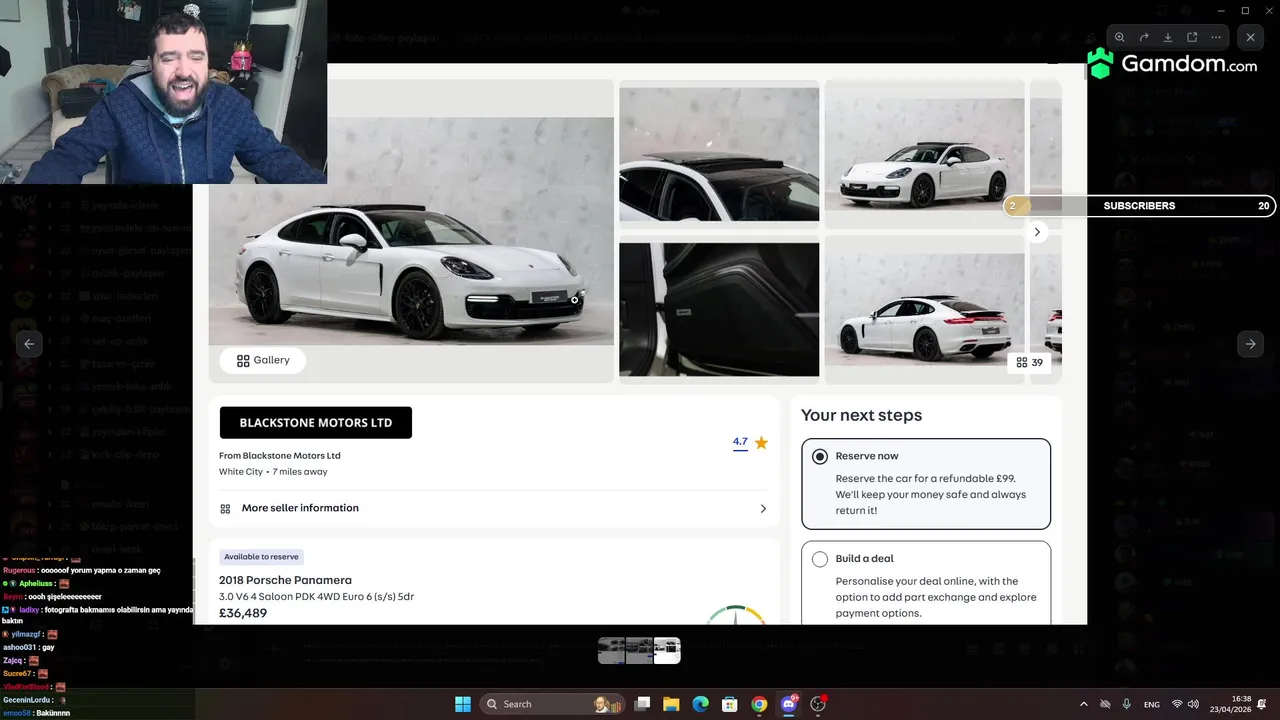This screenshot has width=1280, height=720.
Task: Open Task View from the taskbar
Action: coord(643,704)
